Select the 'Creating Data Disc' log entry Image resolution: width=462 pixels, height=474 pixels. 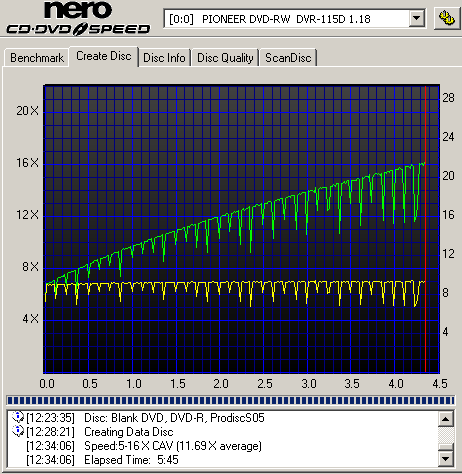[x=129, y=432]
